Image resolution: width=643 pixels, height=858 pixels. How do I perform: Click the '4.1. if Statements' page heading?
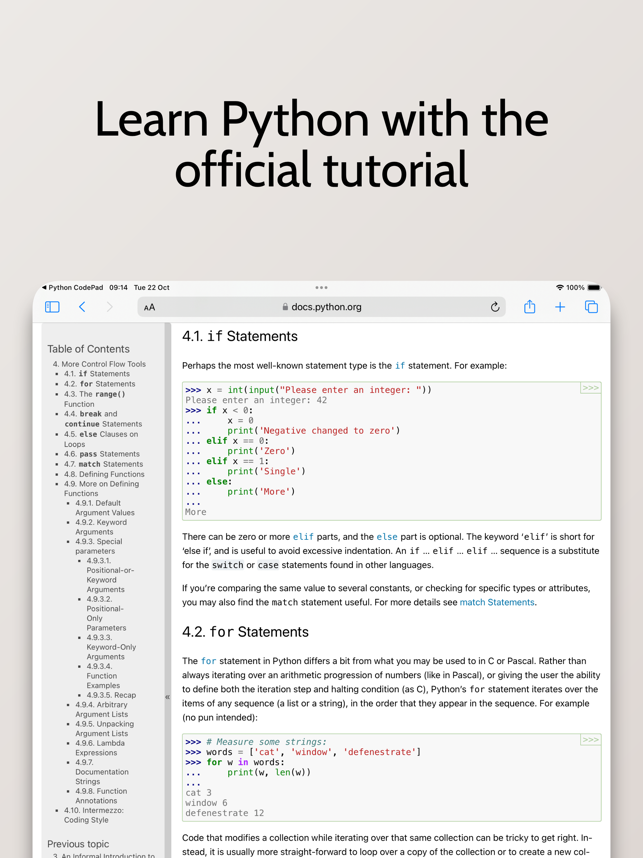[240, 336]
